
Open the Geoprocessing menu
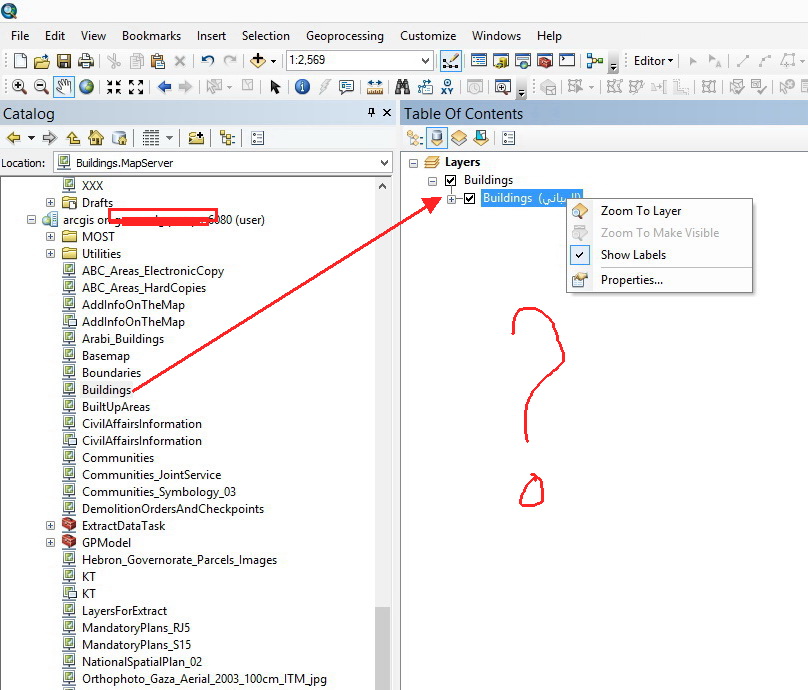(345, 36)
